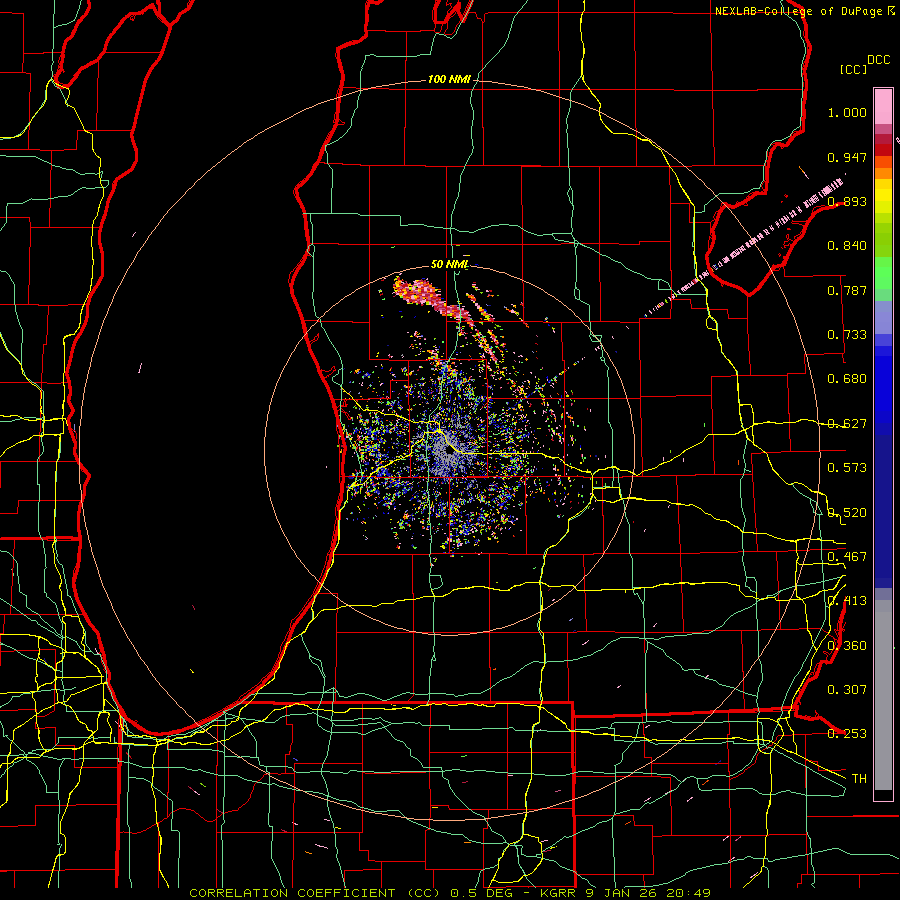Select the 0.307 scale value
The height and width of the screenshot is (900, 900).
tap(847, 690)
